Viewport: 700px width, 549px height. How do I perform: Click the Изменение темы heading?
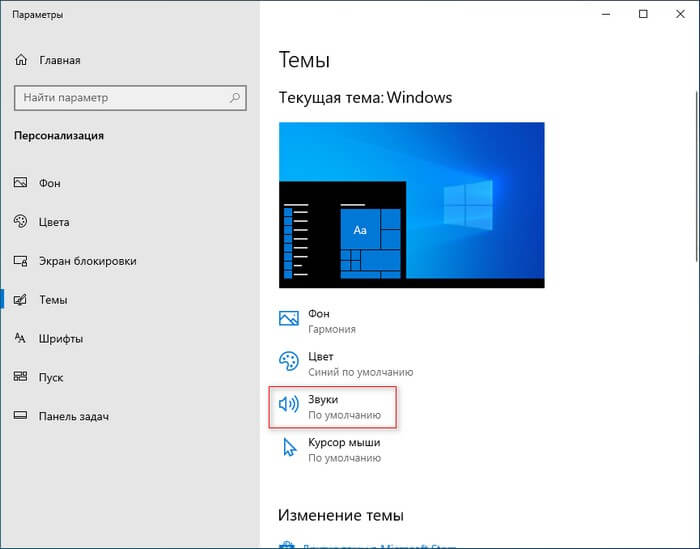coord(341,515)
